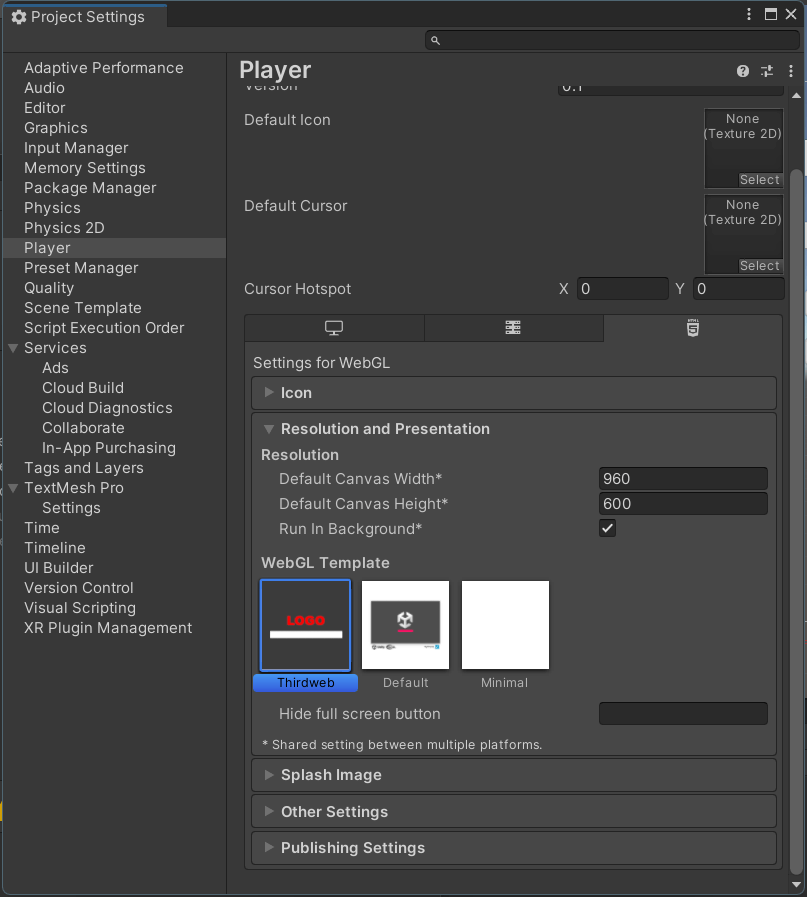Open Player settings help via question mark icon
Image resolution: width=807 pixels, height=897 pixels.
(742, 71)
